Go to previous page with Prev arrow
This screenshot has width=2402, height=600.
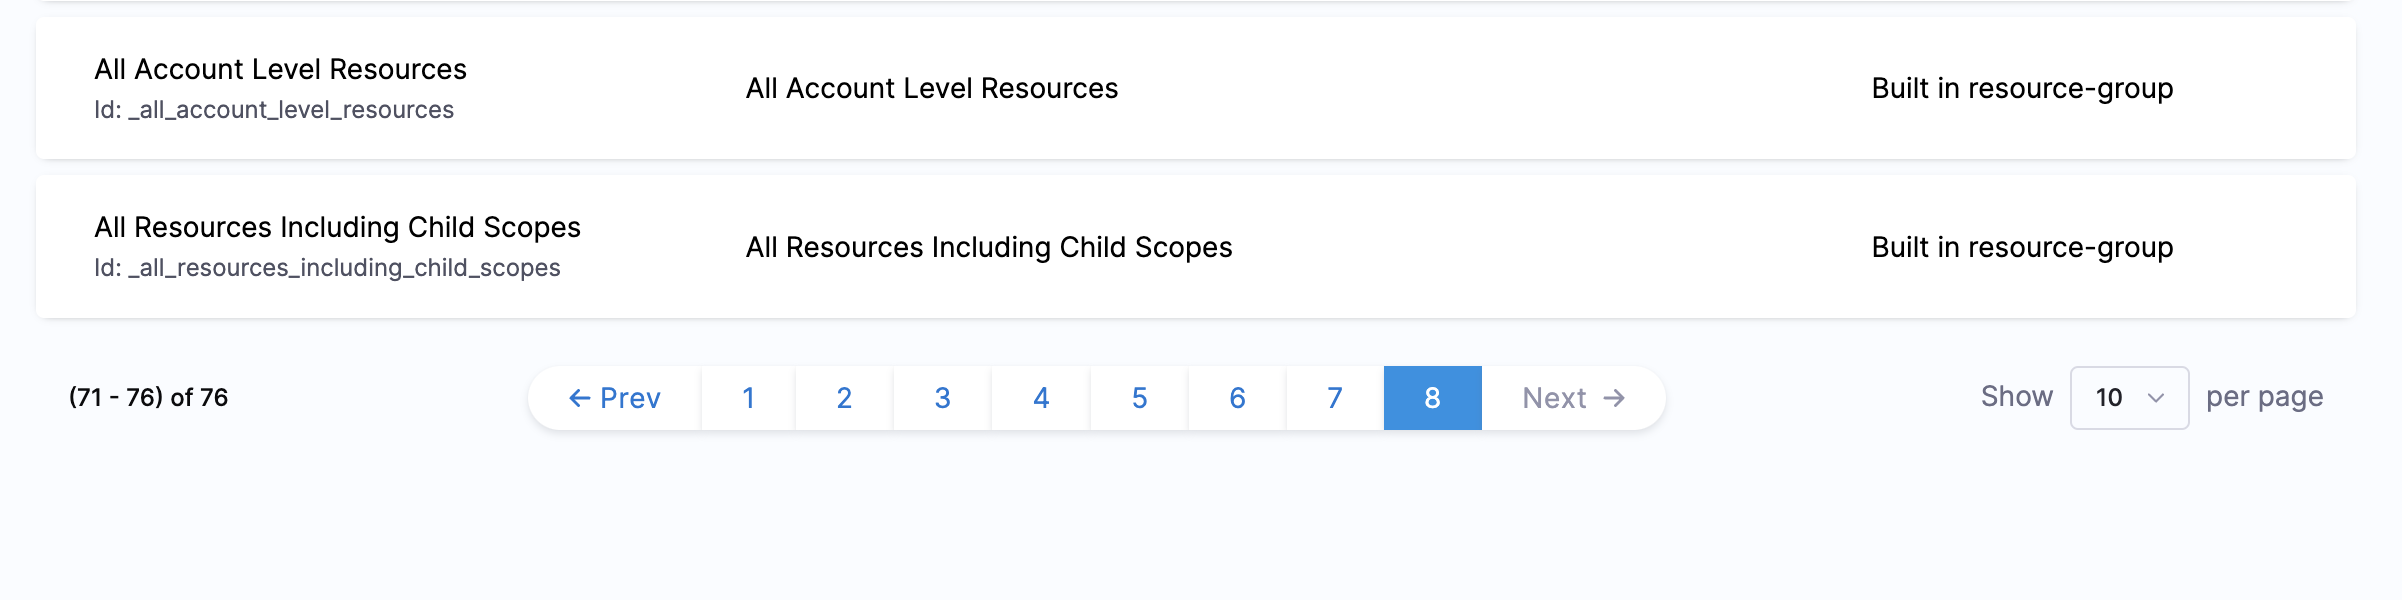614,398
